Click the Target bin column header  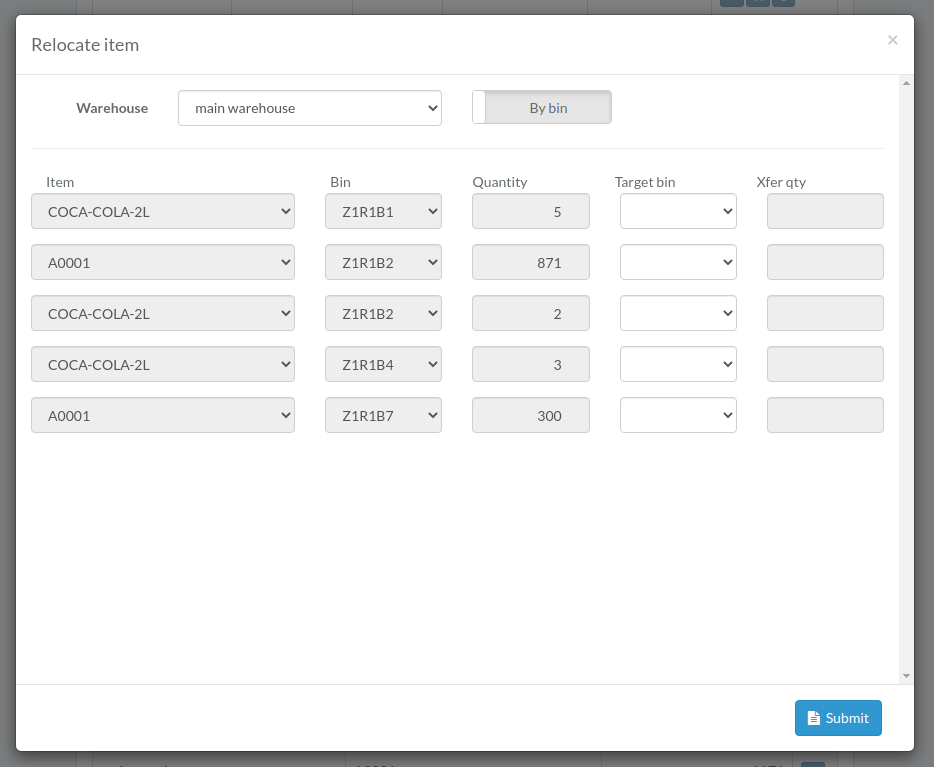(x=645, y=182)
